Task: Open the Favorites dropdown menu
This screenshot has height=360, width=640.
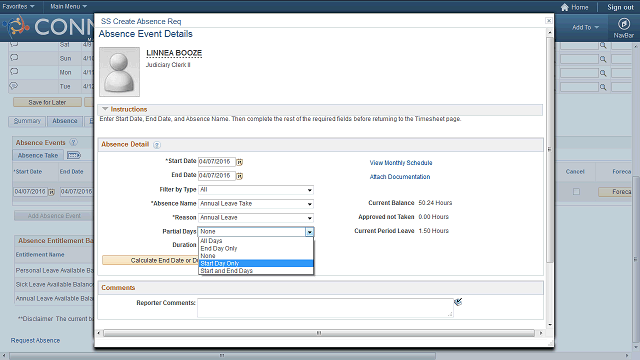Action: click(x=18, y=7)
